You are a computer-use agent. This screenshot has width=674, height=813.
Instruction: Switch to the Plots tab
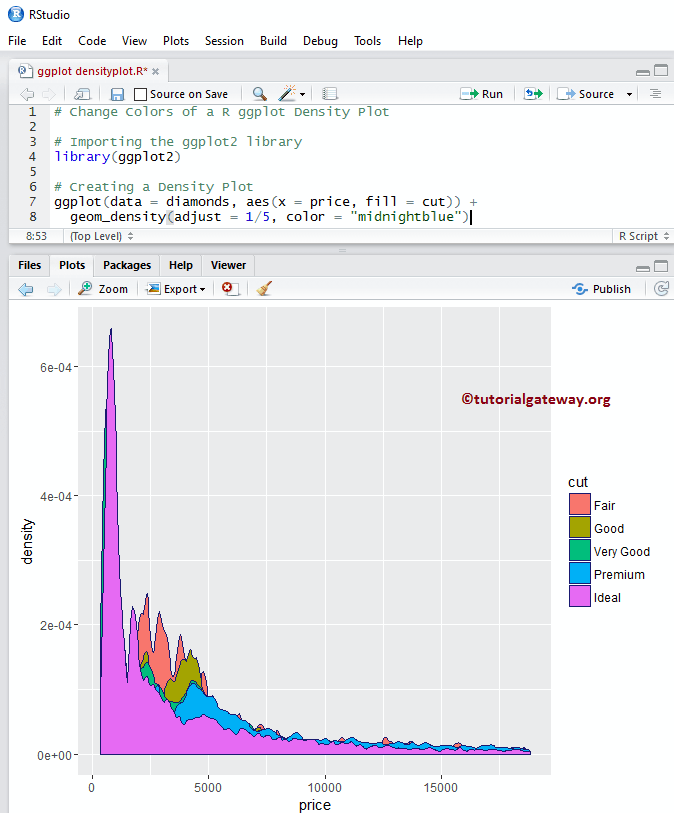pos(72,265)
